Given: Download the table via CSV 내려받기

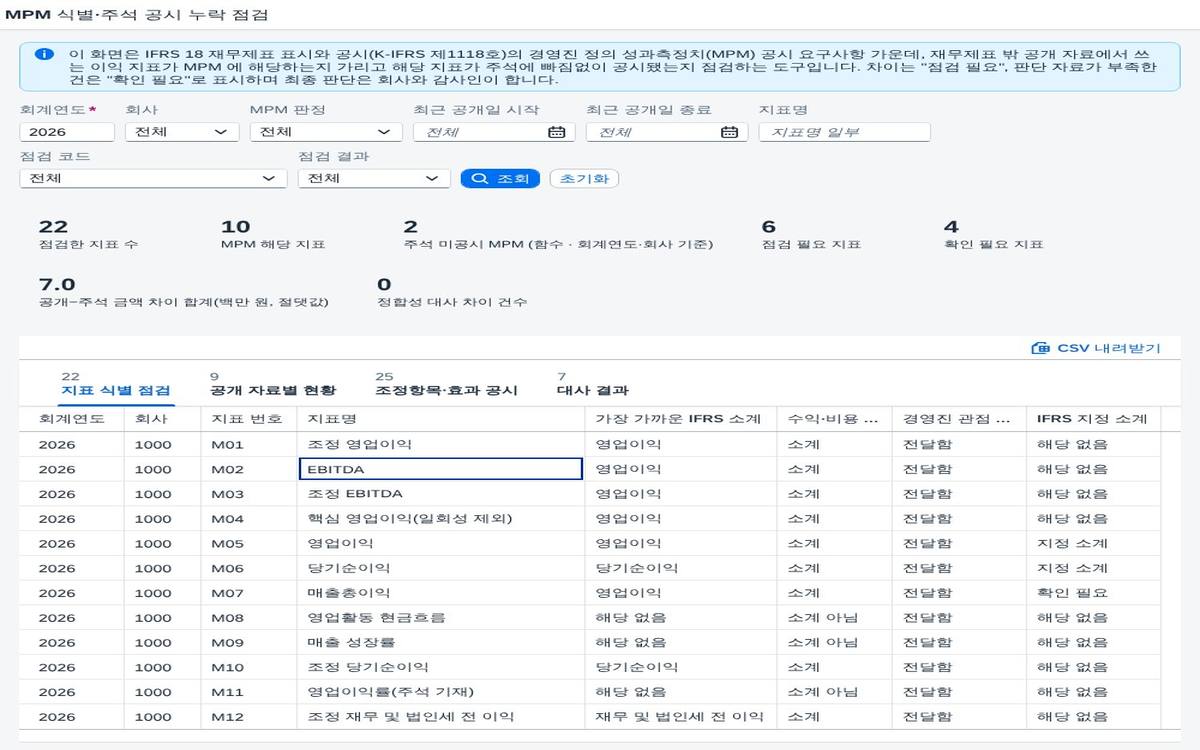Looking at the screenshot, I should pyautogui.click(x=1096, y=348).
